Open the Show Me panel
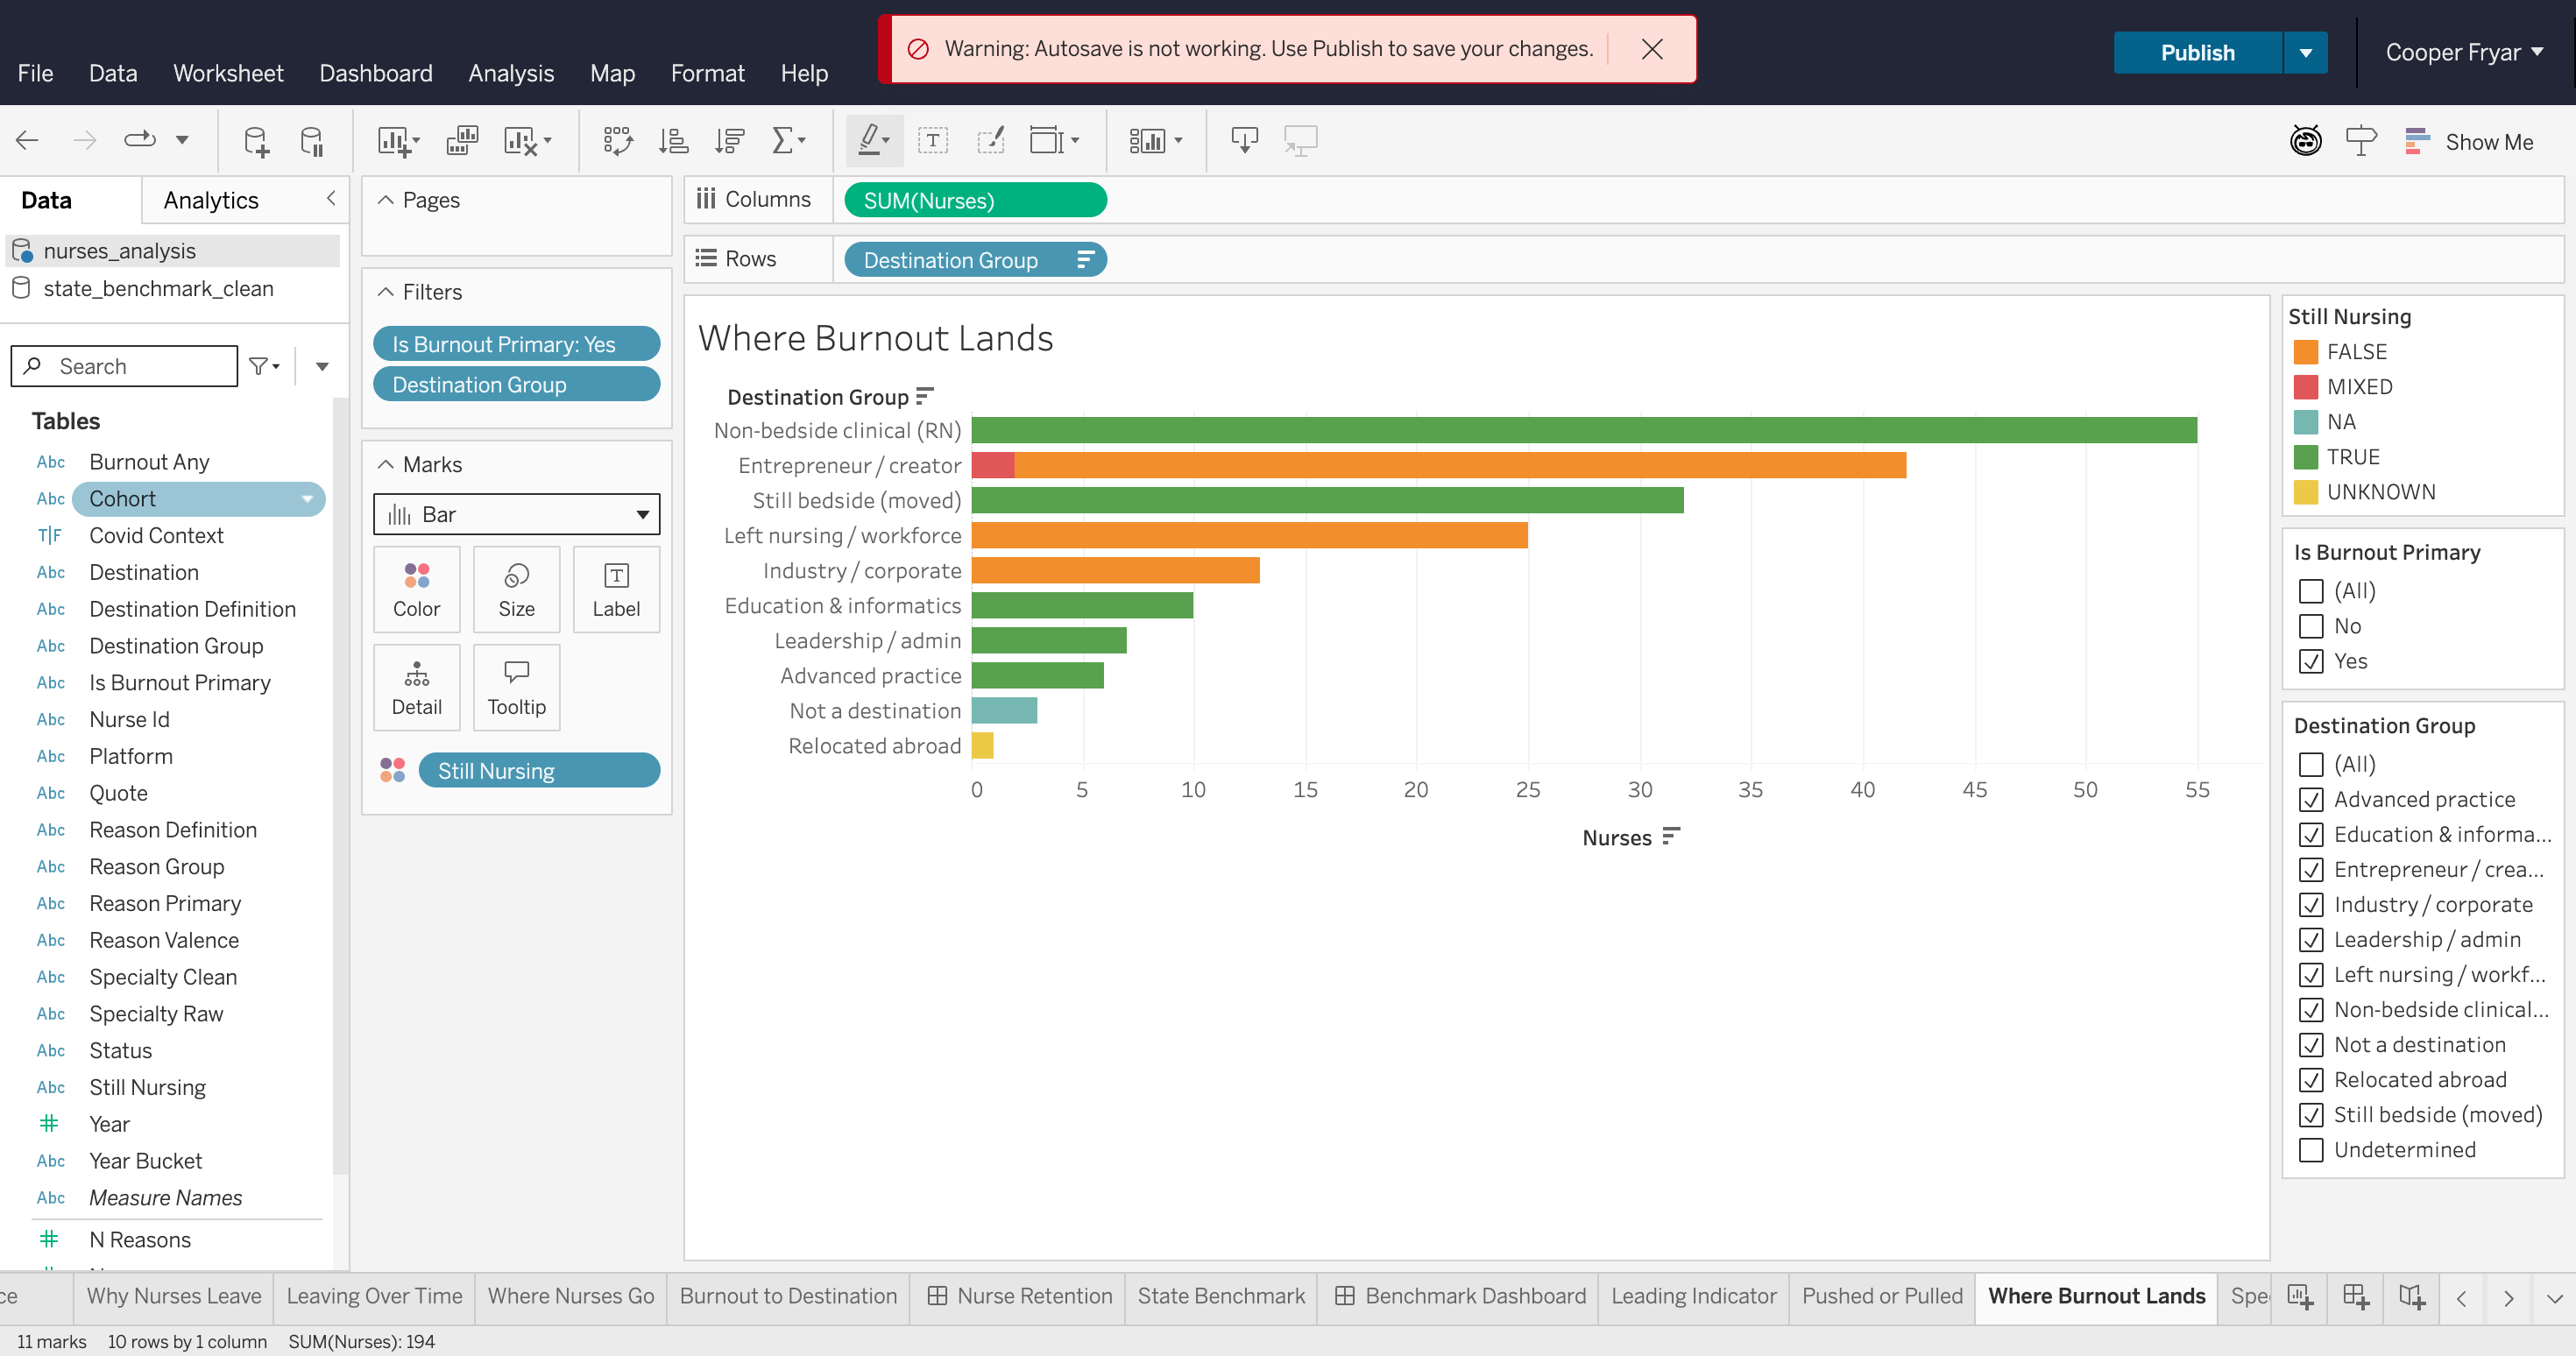2576x1356 pixels. click(x=2469, y=142)
